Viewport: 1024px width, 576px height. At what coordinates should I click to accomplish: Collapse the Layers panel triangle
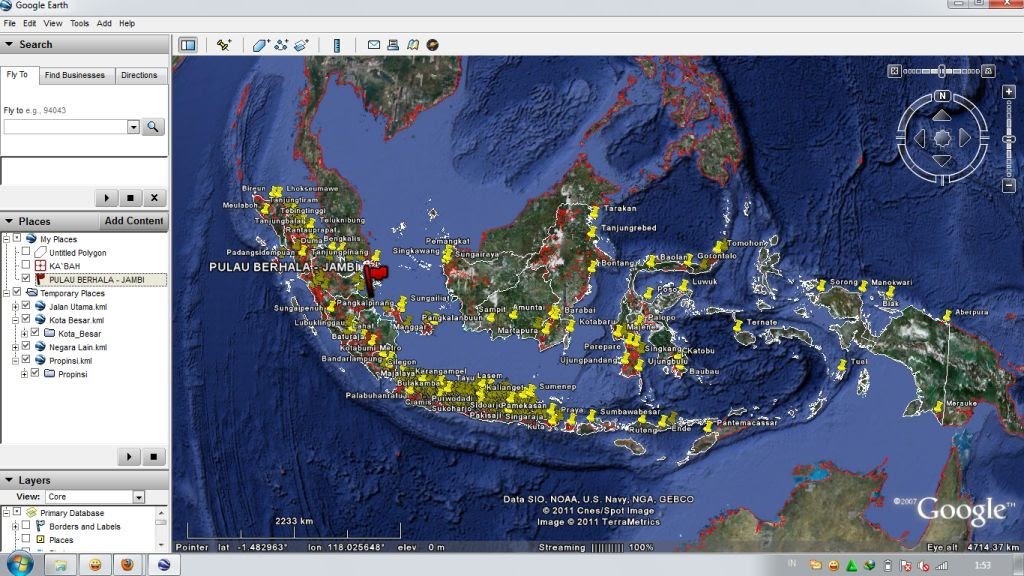(9, 480)
